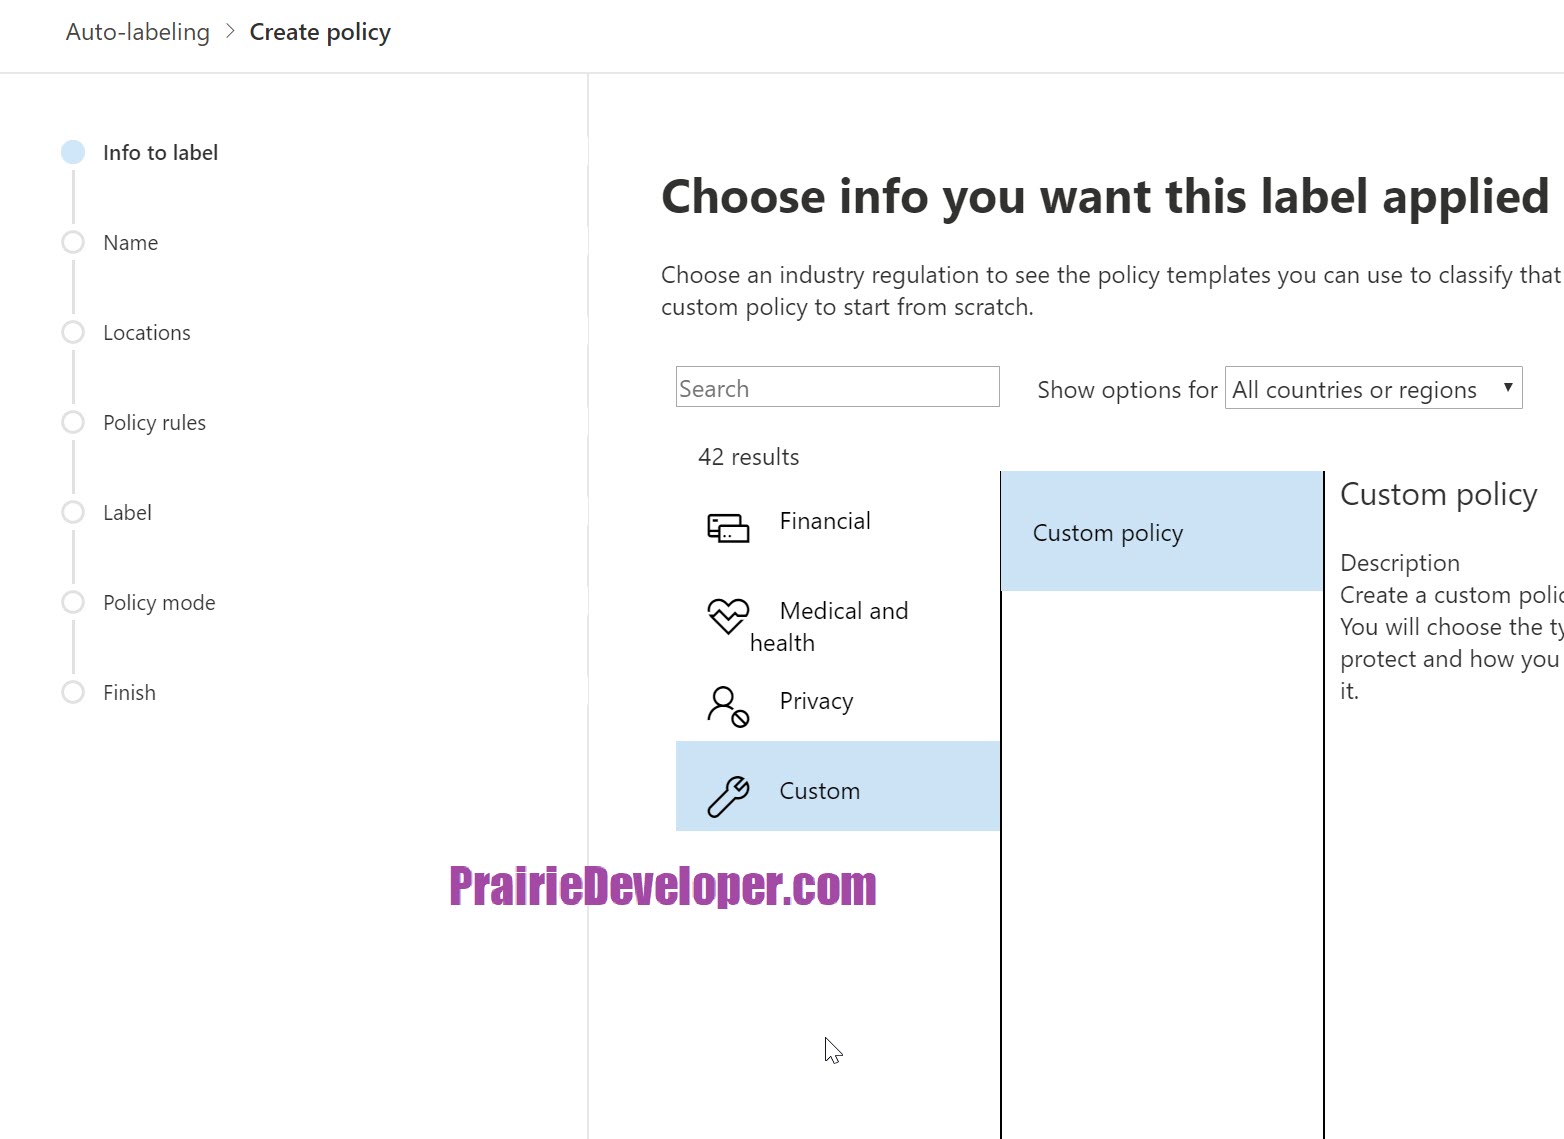This screenshot has height=1139, width=1564.
Task: Select the Custom policy template
Action: coord(1162,532)
